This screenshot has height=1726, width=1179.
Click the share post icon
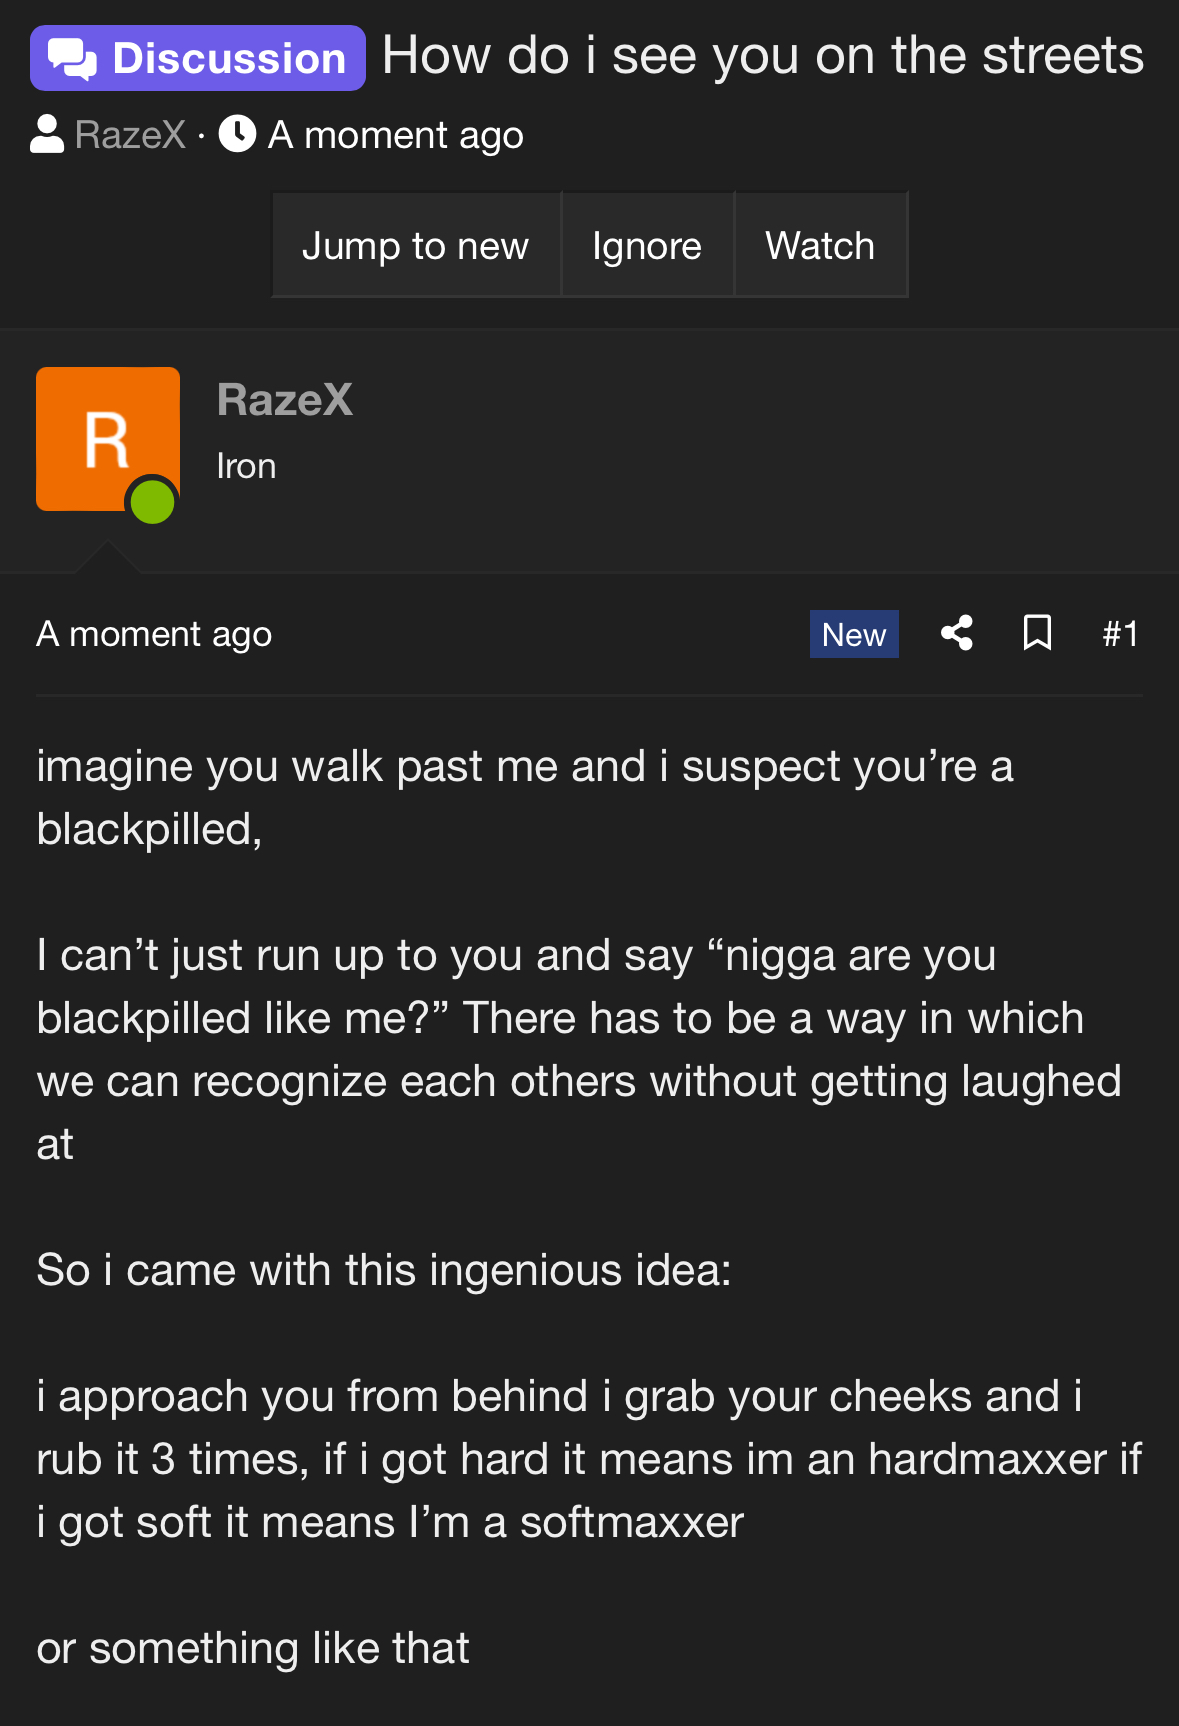click(x=957, y=633)
